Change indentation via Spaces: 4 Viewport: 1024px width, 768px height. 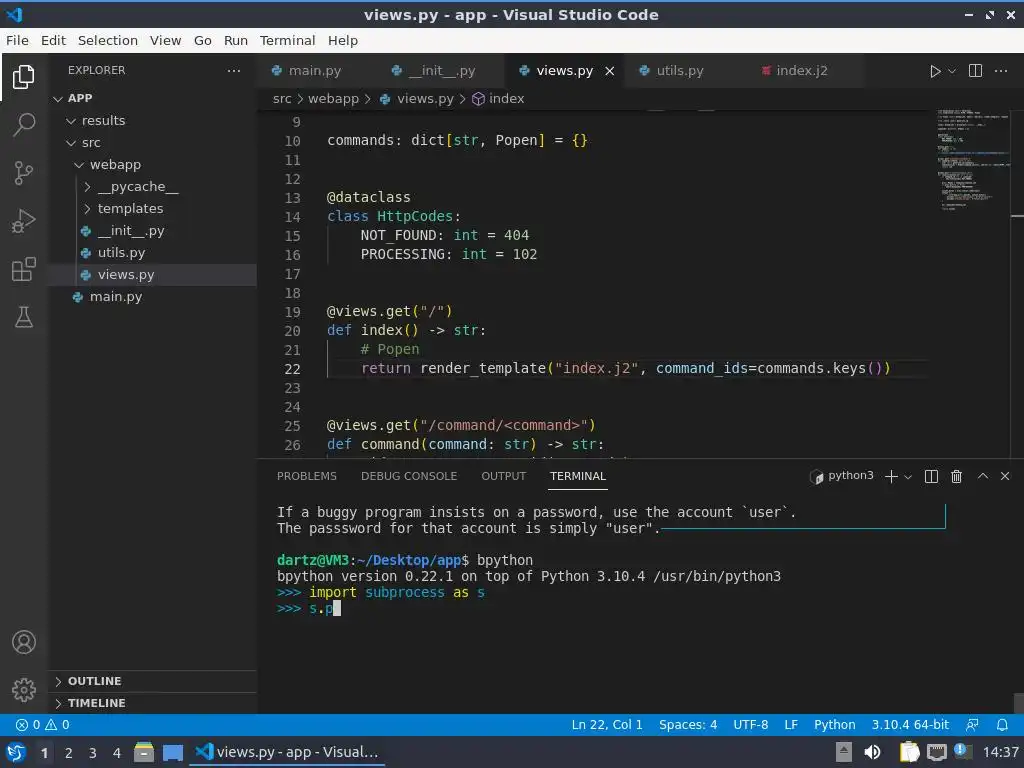[688, 725]
